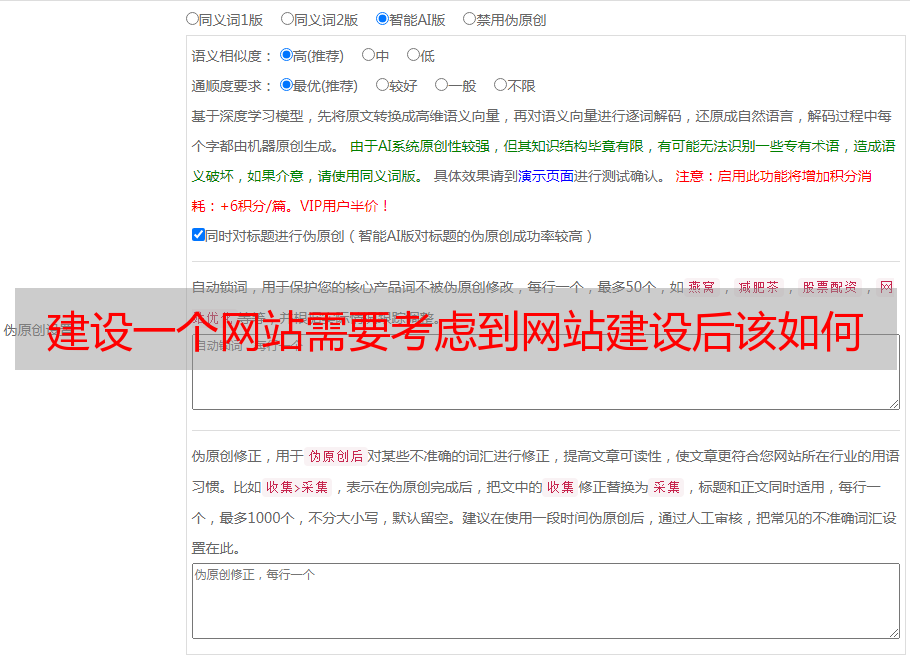
Task: Choose 不限 for 通顺度要求
Action: coord(500,85)
